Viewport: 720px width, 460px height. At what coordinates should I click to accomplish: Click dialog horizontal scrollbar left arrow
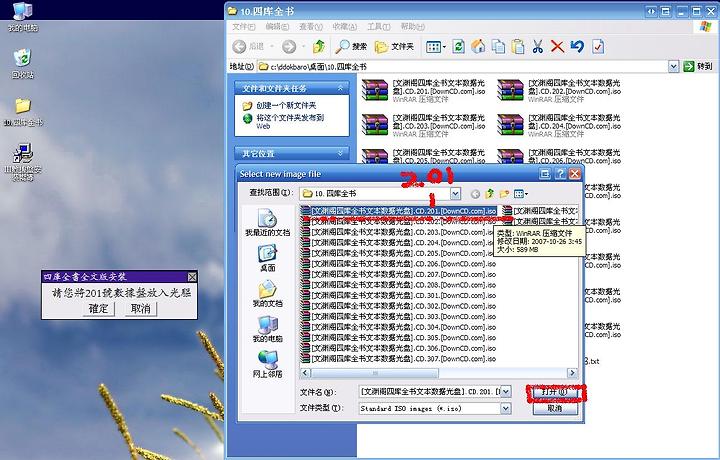coord(305,373)
